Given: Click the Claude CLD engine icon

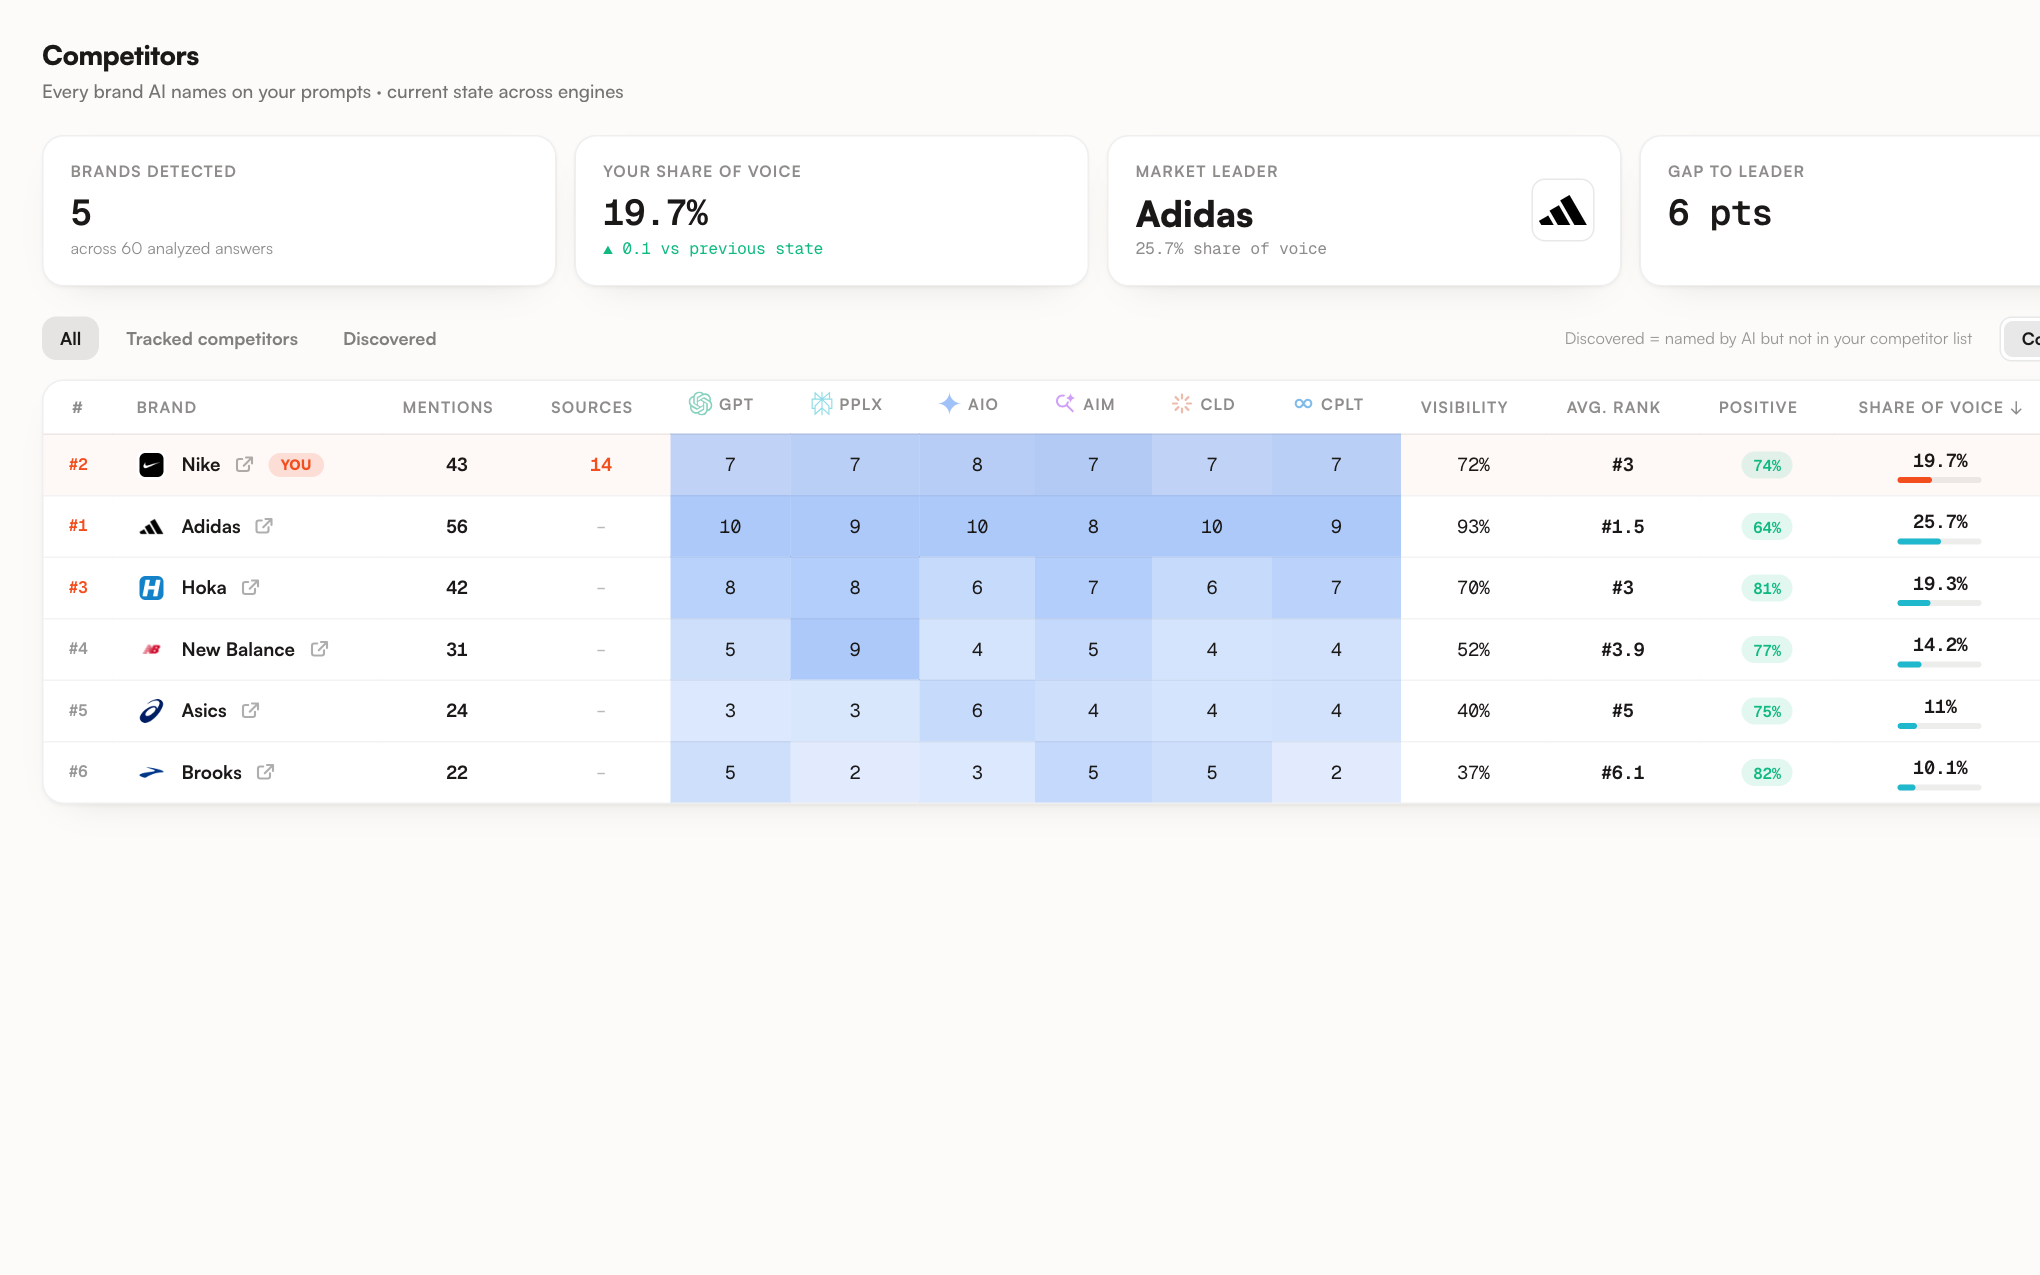Looking at the screenshot, I should coord(1182,403).
